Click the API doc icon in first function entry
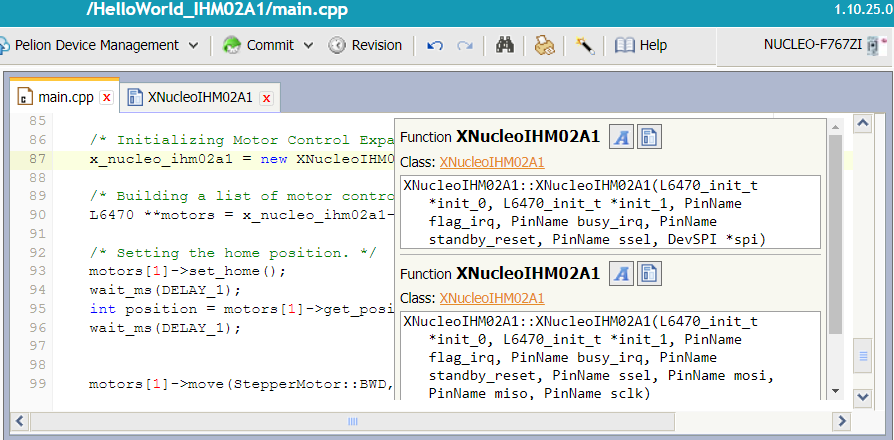894x440 pixels. click(621, 137)
